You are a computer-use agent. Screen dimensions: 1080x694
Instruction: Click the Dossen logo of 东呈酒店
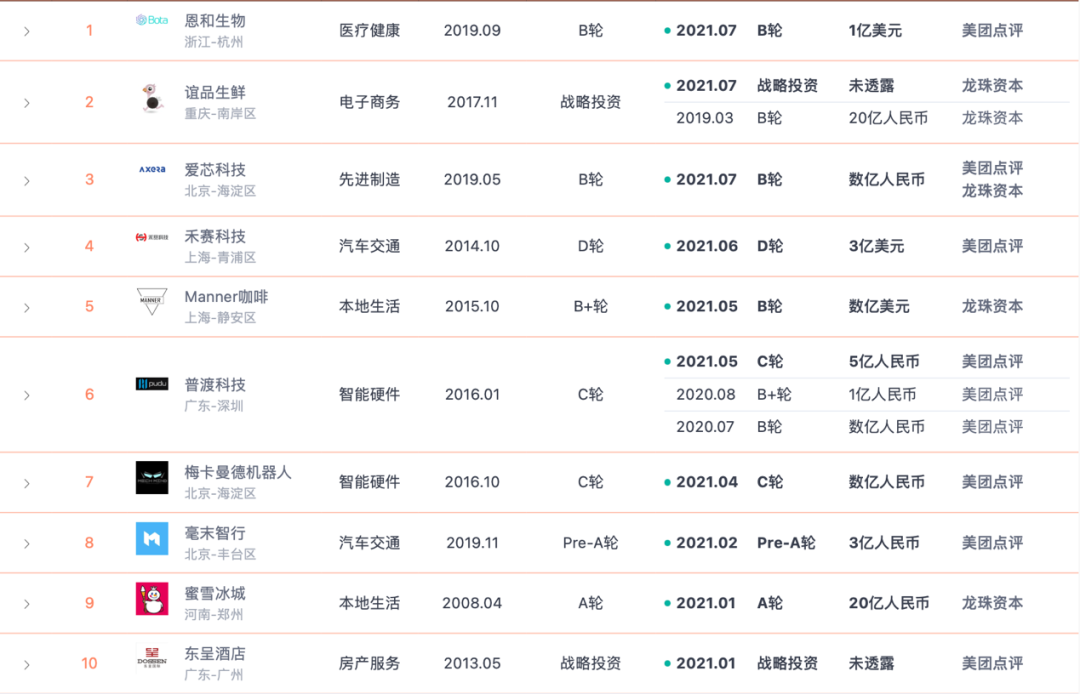tap(152, 656)
